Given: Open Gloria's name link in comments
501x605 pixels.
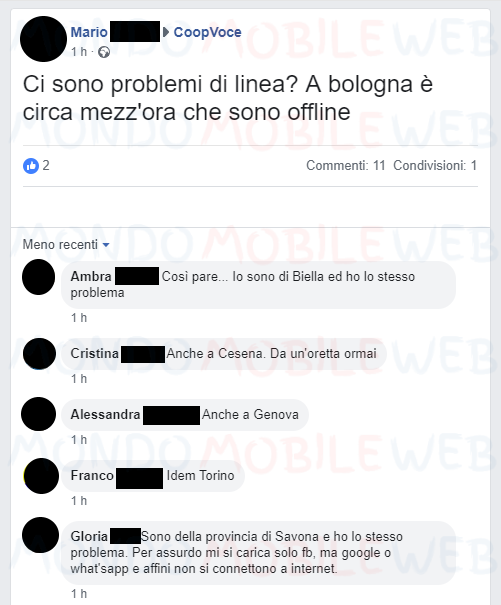Looking at the screenshot, I should click(x=89, y=536).
